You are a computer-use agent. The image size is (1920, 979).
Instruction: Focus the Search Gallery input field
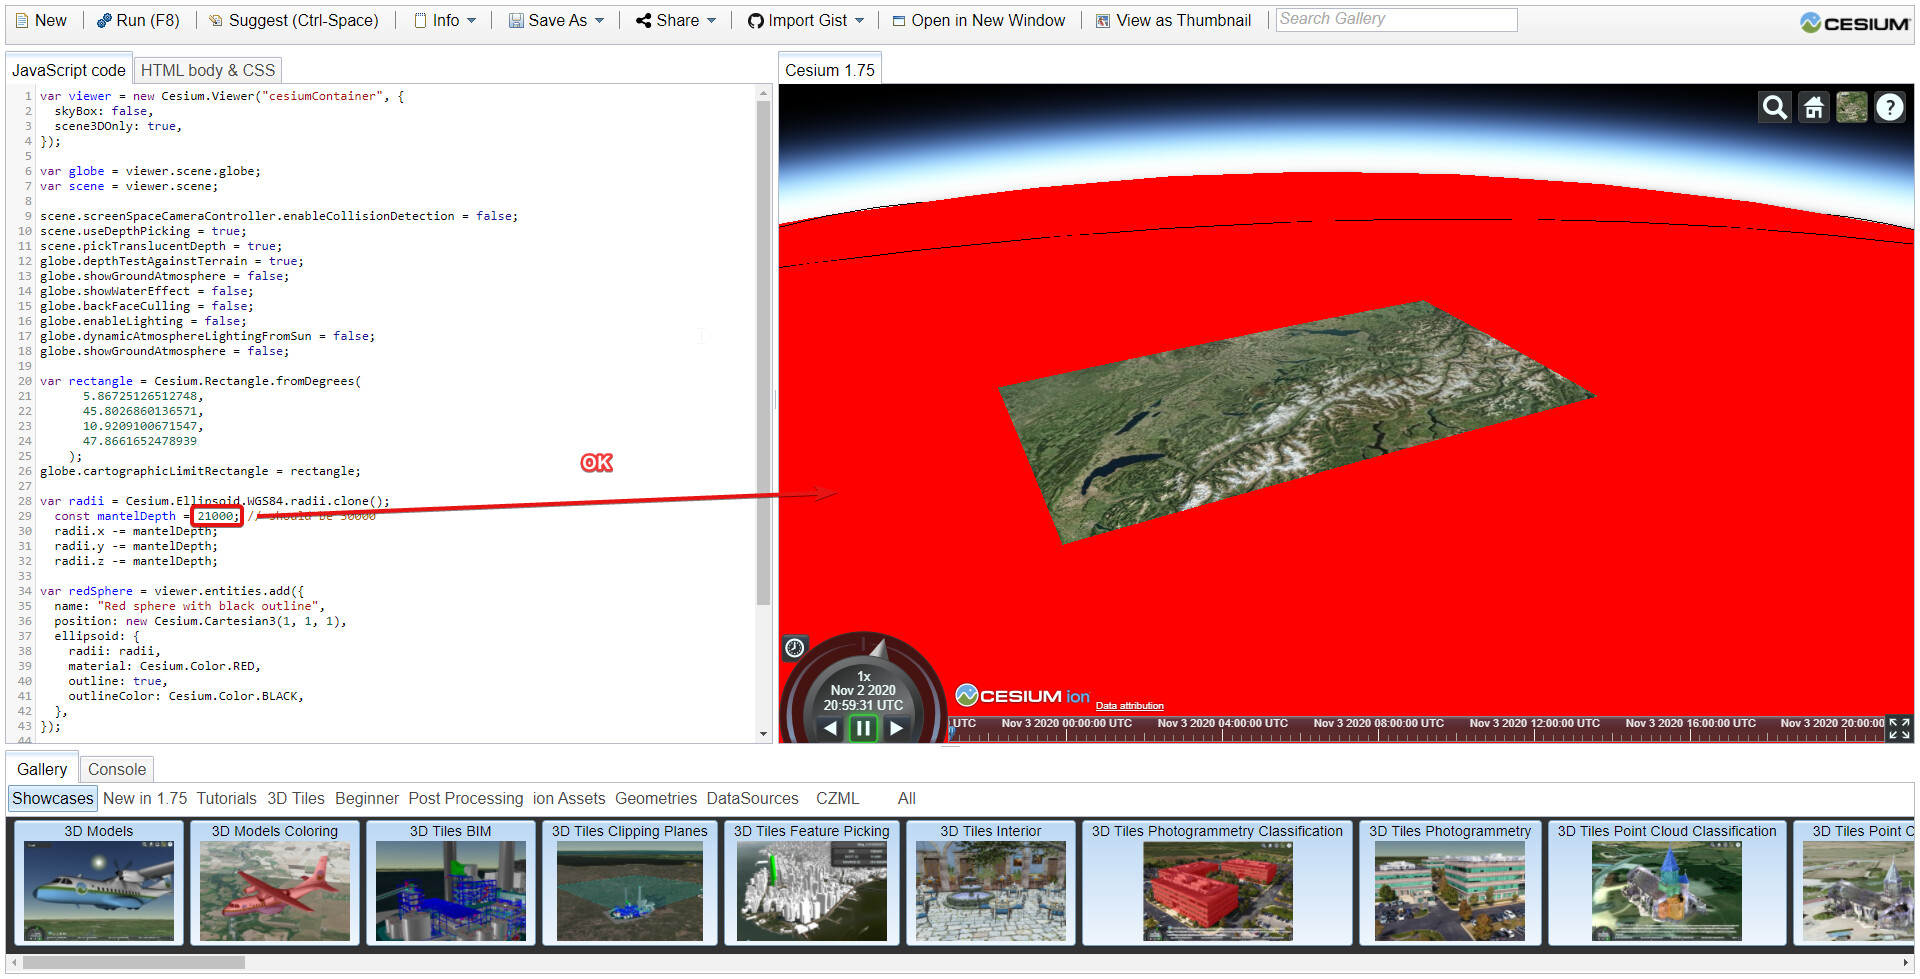1396,19
